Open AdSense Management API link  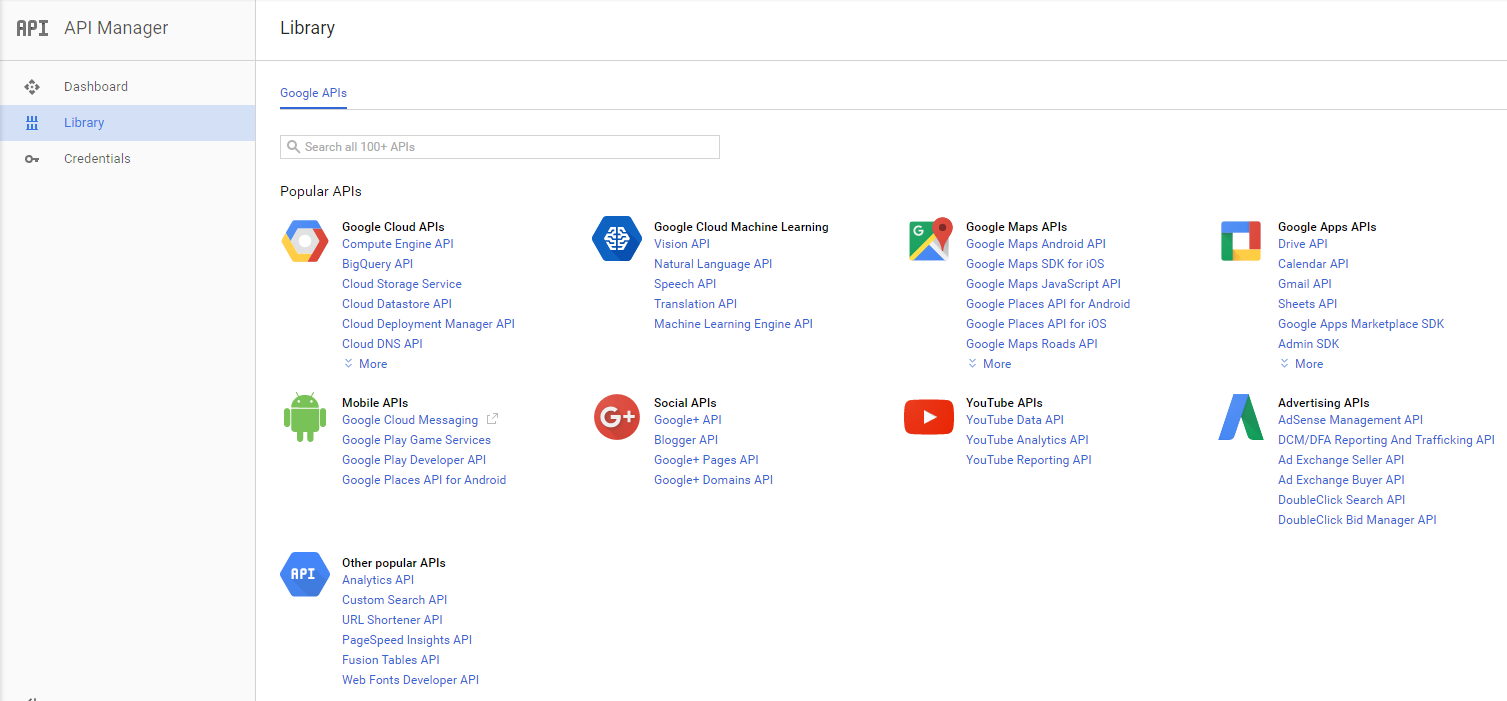coord(1350,420)
